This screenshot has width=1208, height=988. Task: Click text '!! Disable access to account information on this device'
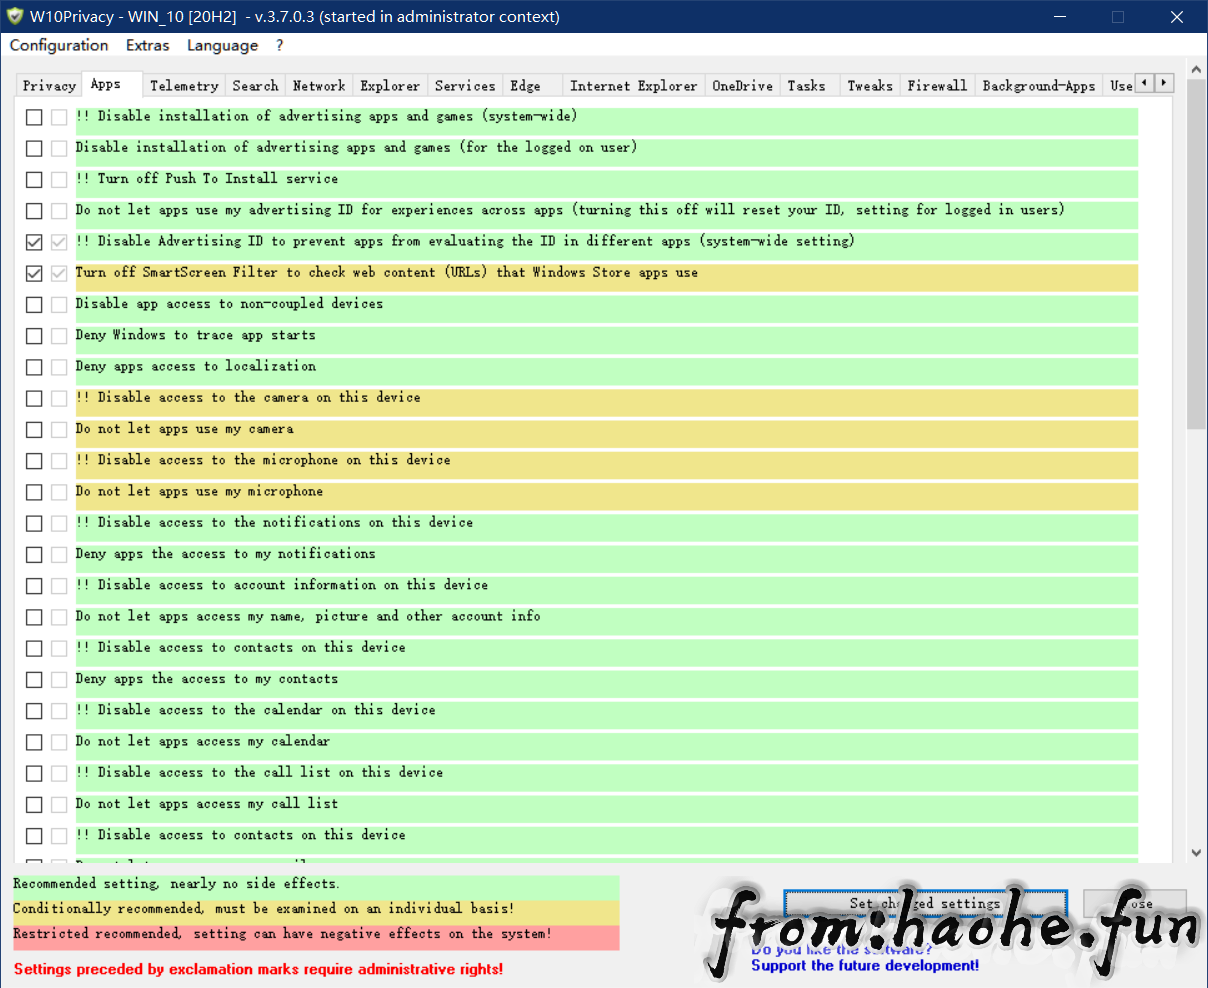[x=283, y=586]
